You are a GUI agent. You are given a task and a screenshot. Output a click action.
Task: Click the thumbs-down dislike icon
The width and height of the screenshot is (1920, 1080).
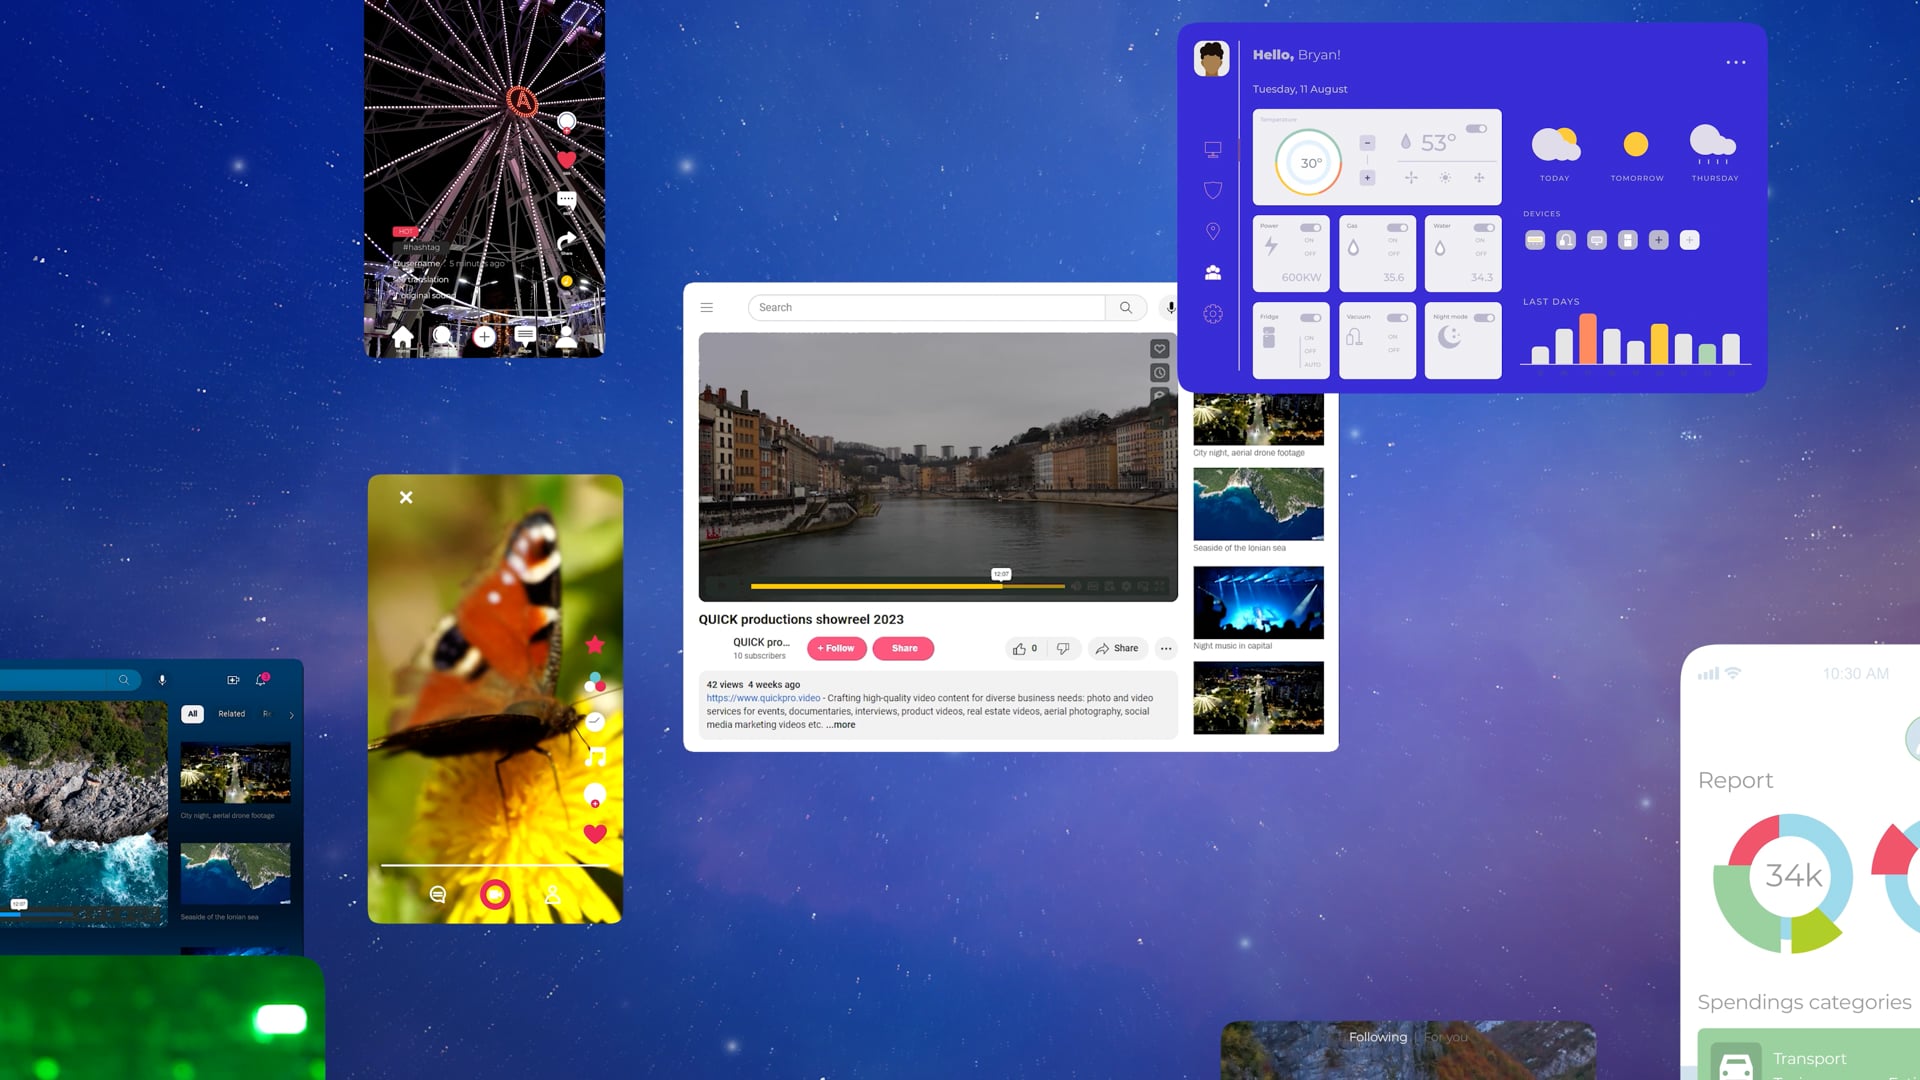tap(1063, 648)
